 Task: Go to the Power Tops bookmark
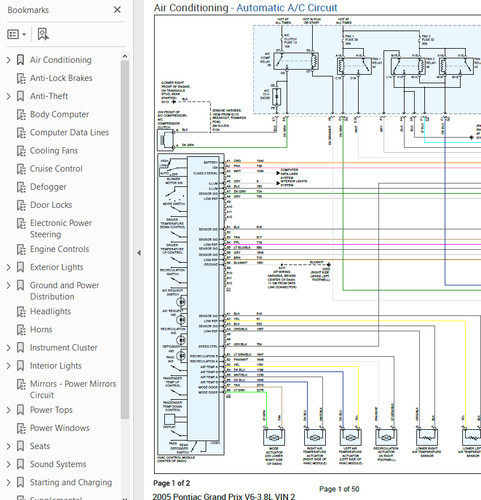pyautogui.click(x=51, y=410)
